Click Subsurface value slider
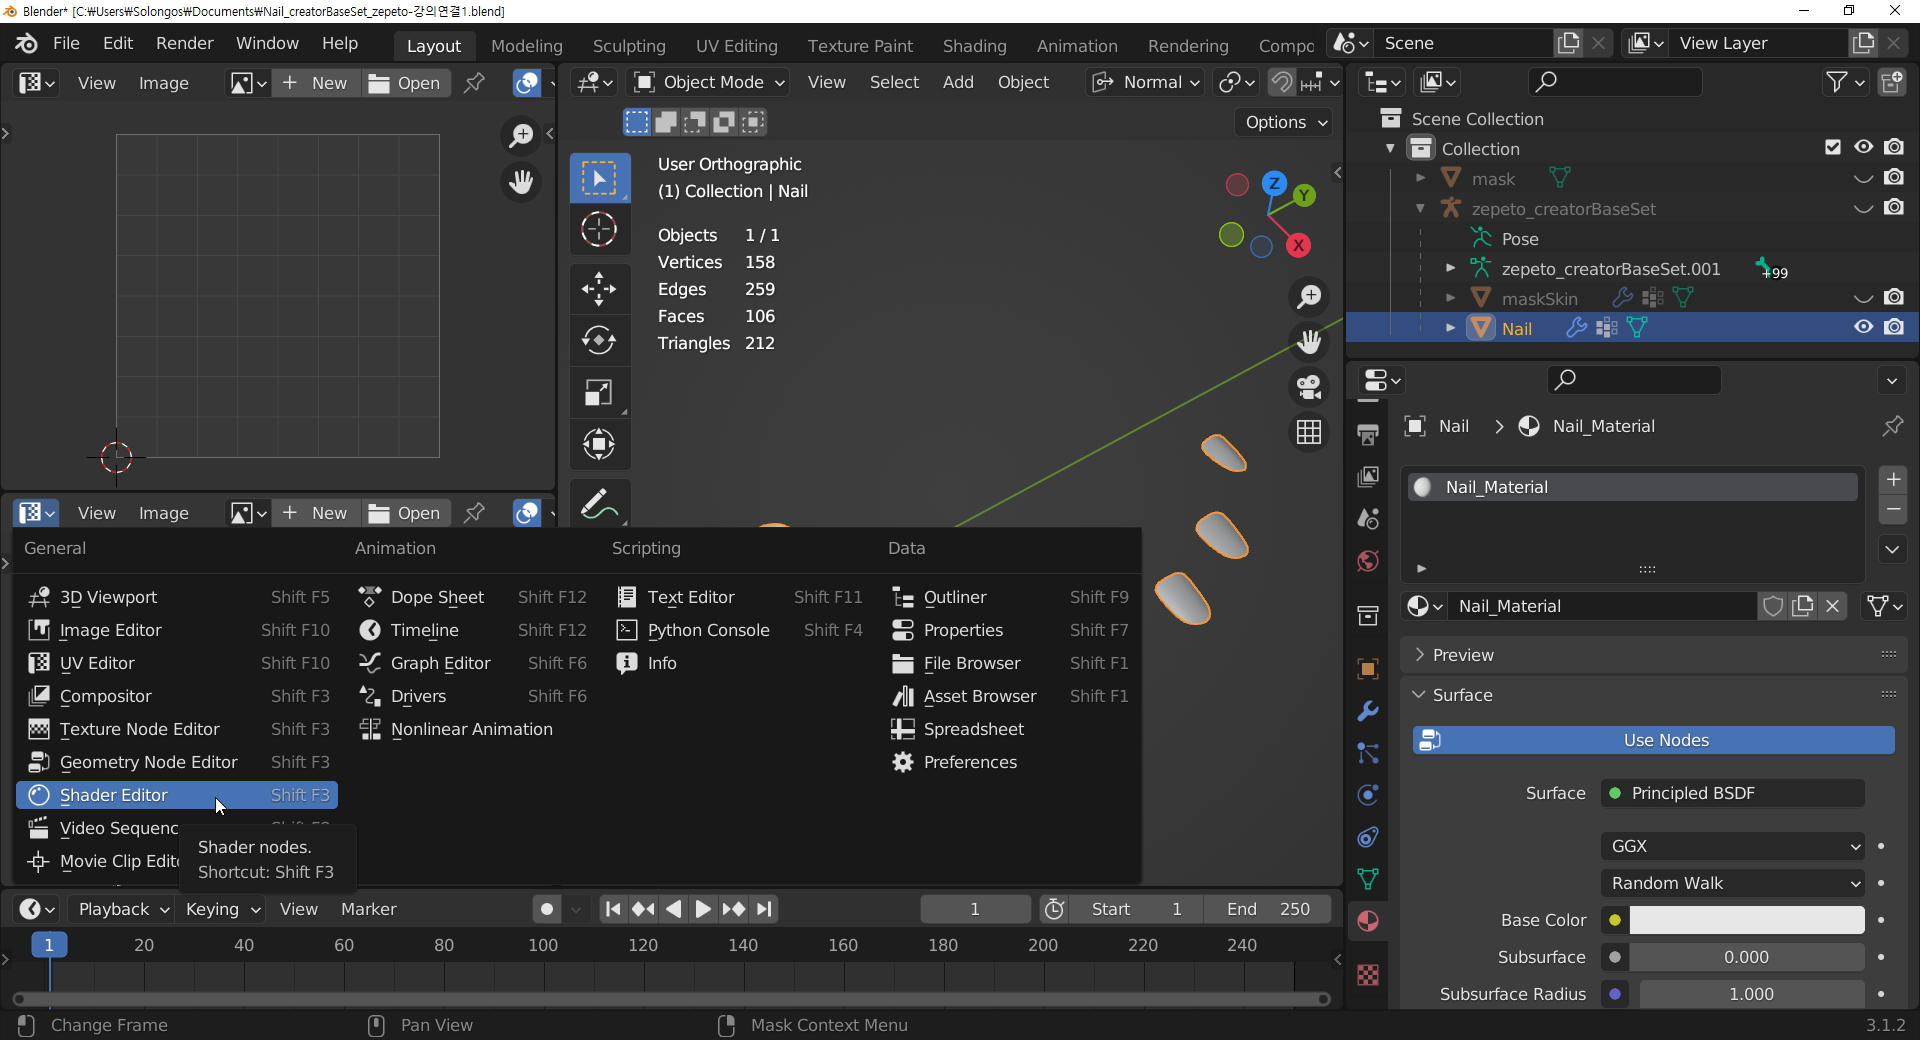The width and height of the screenshot is (1920, 1040). click(x=1747, y=957)
